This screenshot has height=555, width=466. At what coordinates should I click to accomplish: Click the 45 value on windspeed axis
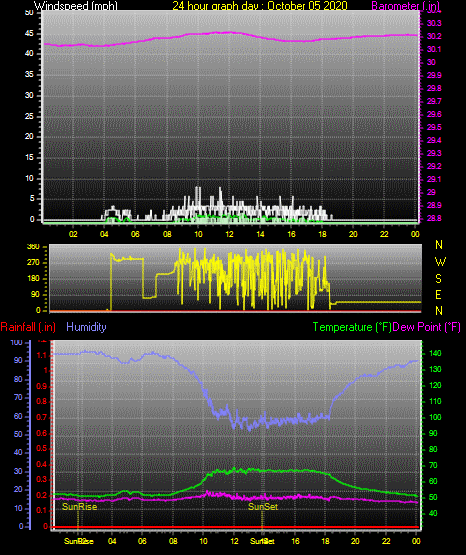click(x=29, y=33)
